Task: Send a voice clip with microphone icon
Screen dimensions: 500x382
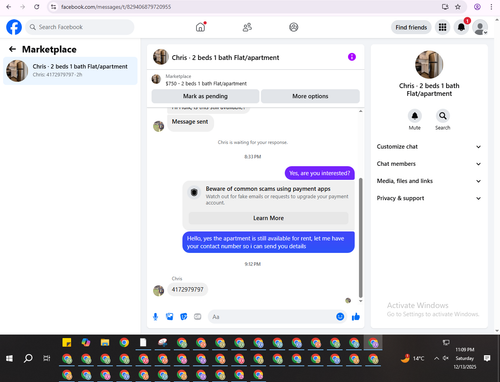Action: (x=155, y=317)
